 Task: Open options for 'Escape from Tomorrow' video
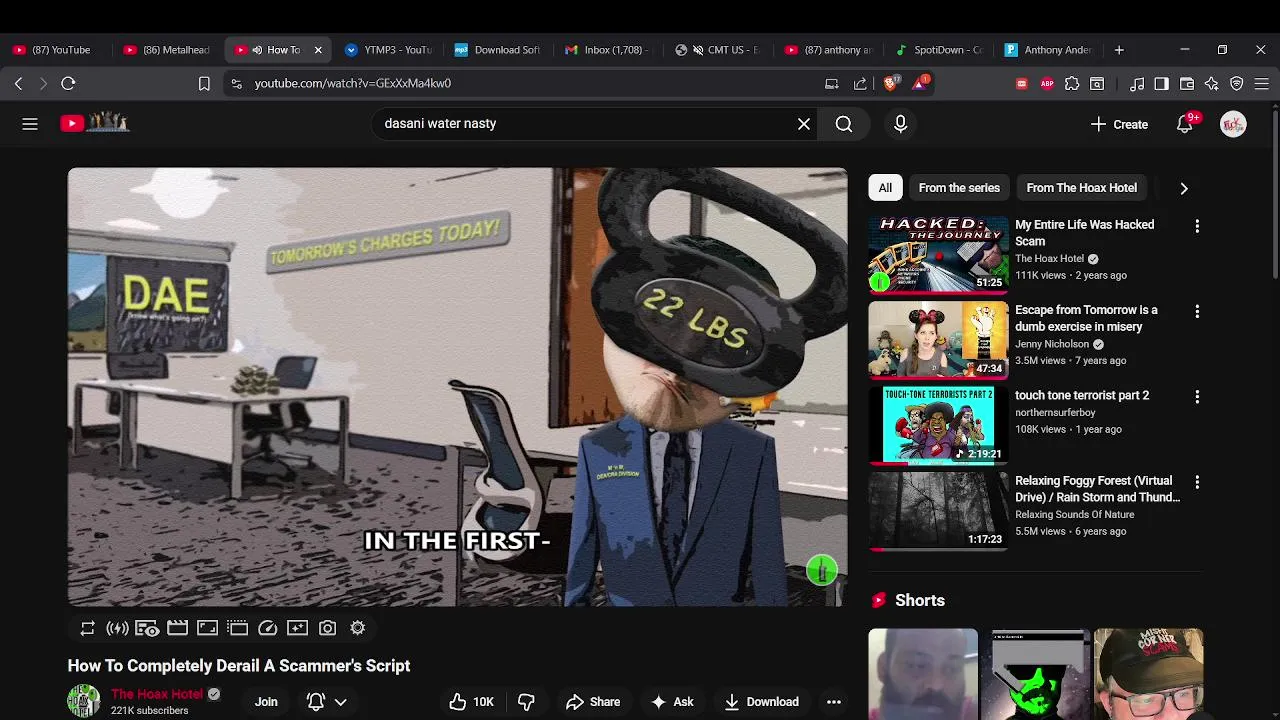pos(1197,312)
